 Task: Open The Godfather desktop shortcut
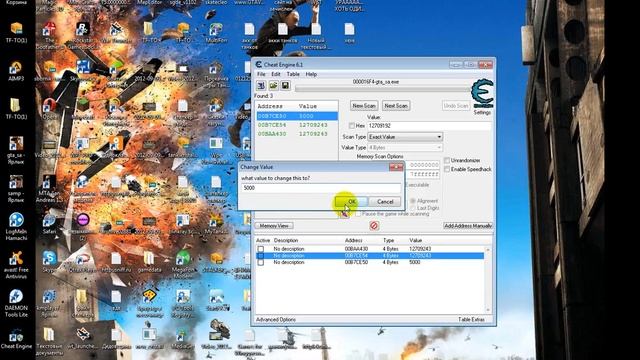click(x=49, y=35)
